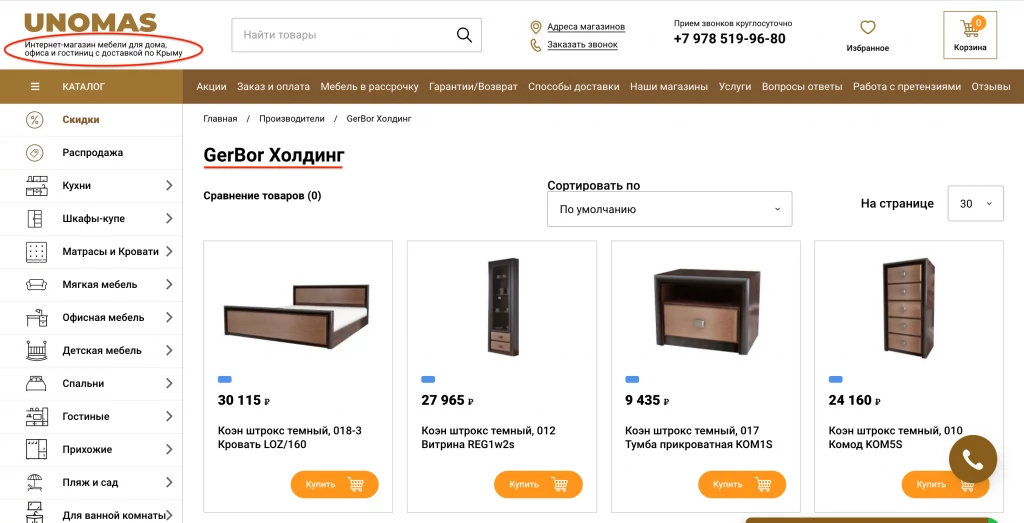Image resolution: width=1024 pixels, height=523 pixels.
Task: Open the Сортировать по dropdown
Action: [669, 209]
